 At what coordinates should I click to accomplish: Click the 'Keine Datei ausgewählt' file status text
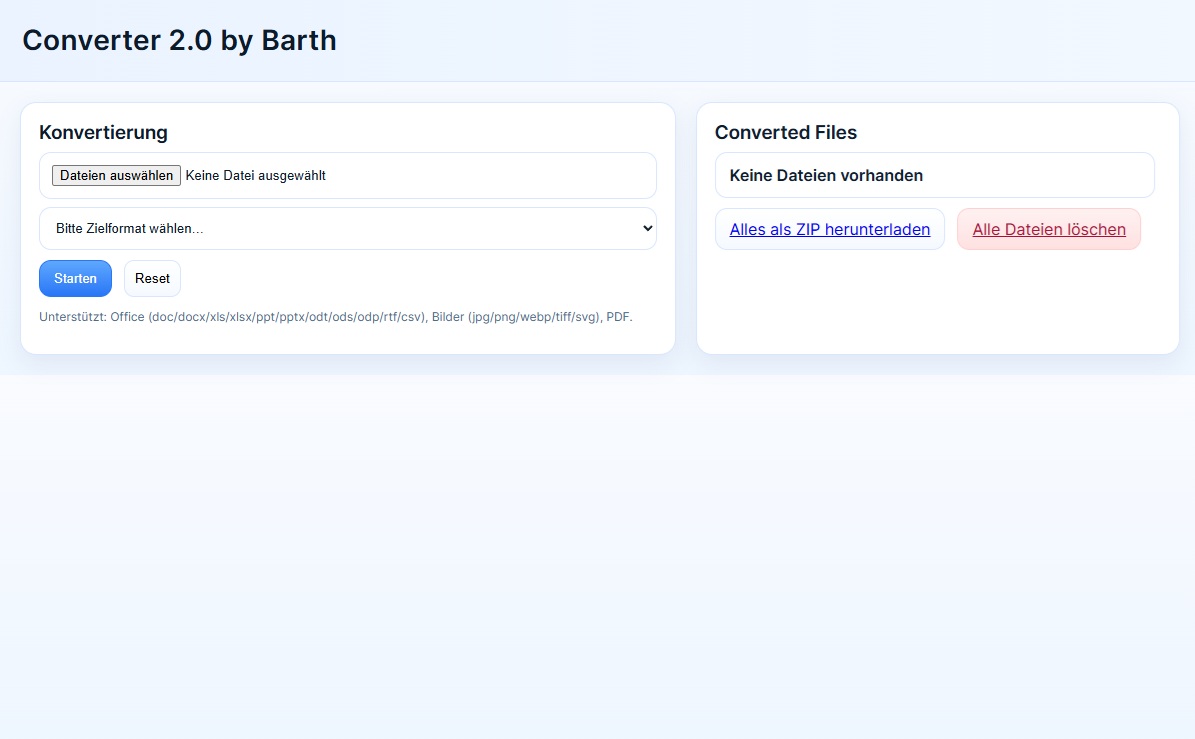click(x=256, y=176)
